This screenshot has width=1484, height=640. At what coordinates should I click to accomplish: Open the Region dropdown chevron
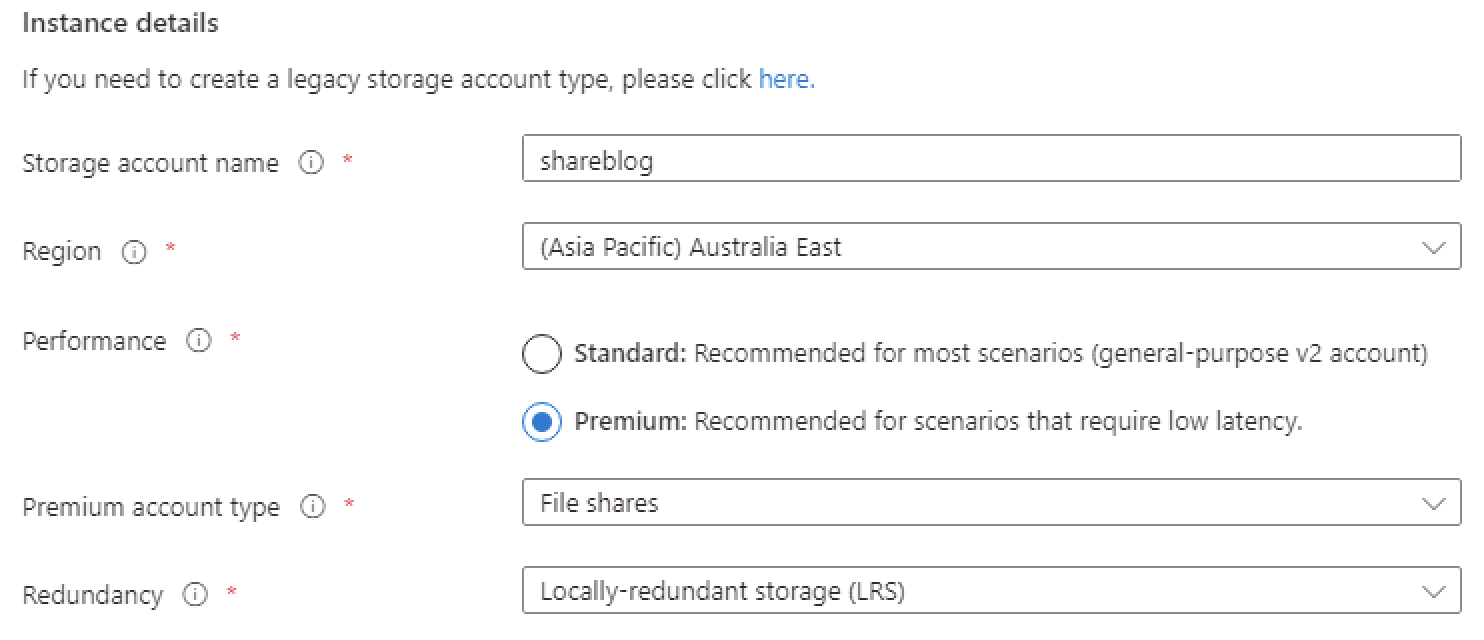pyautogui.click(x=1433, y=248)
